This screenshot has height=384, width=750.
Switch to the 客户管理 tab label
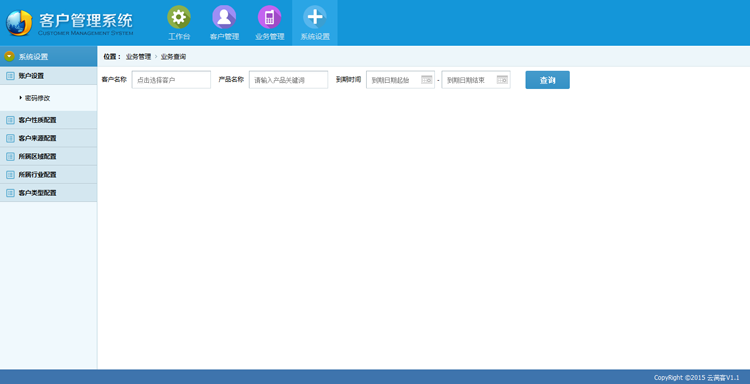(x=224, y=36)
